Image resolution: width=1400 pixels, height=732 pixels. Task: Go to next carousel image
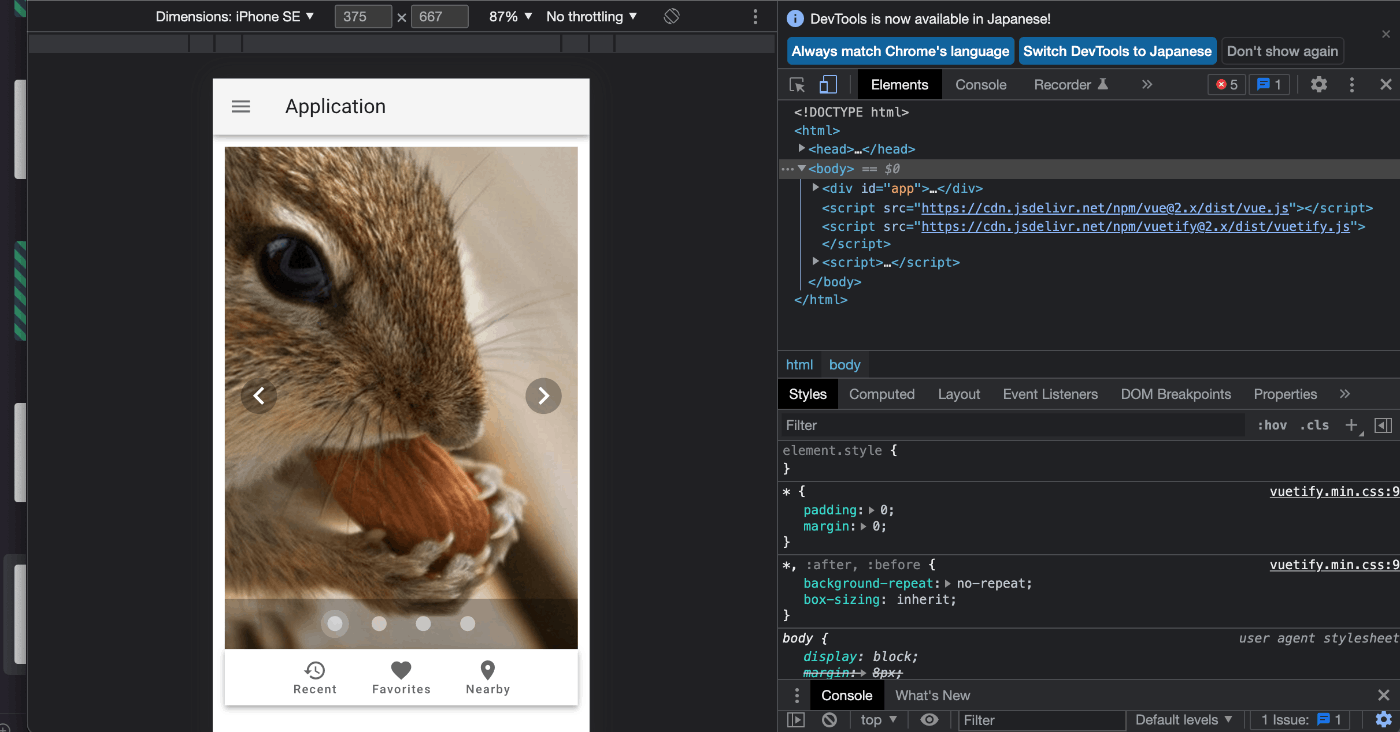pyautogui.click(x=543, y=396)
